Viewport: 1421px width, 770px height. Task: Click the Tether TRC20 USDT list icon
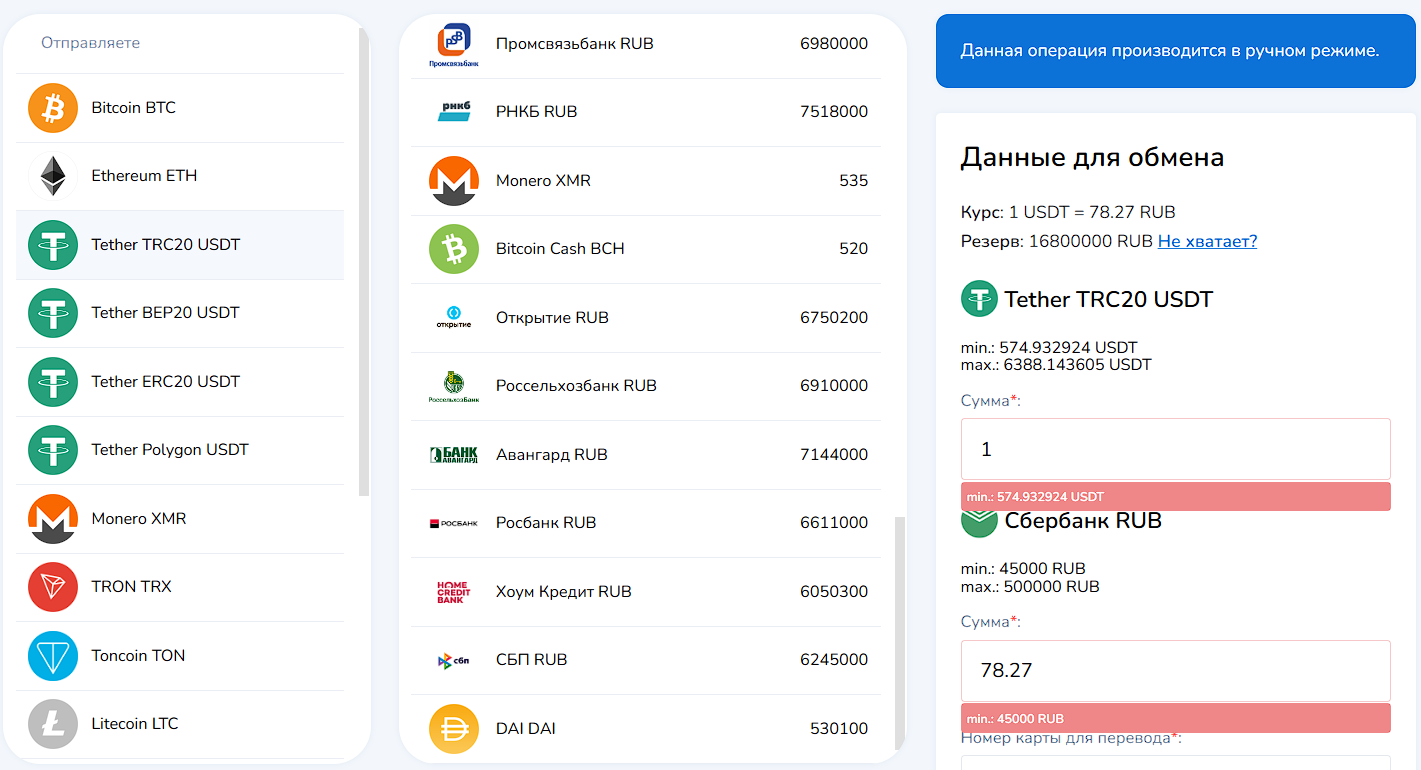coord(53,245)
